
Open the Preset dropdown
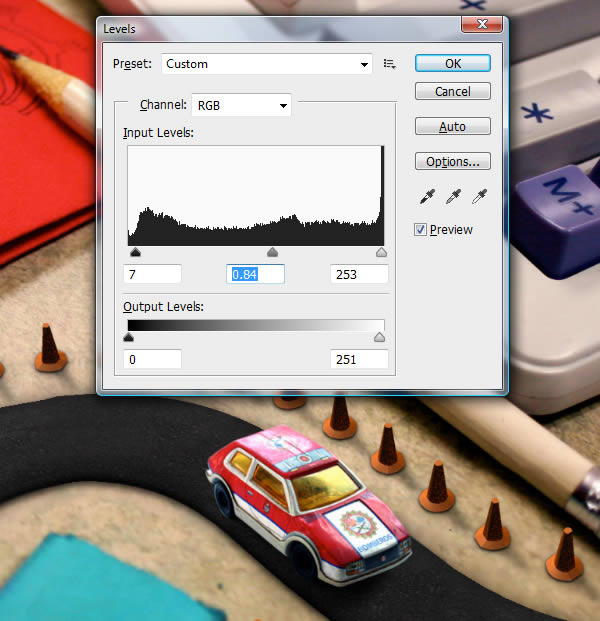(x=267, y=64)
